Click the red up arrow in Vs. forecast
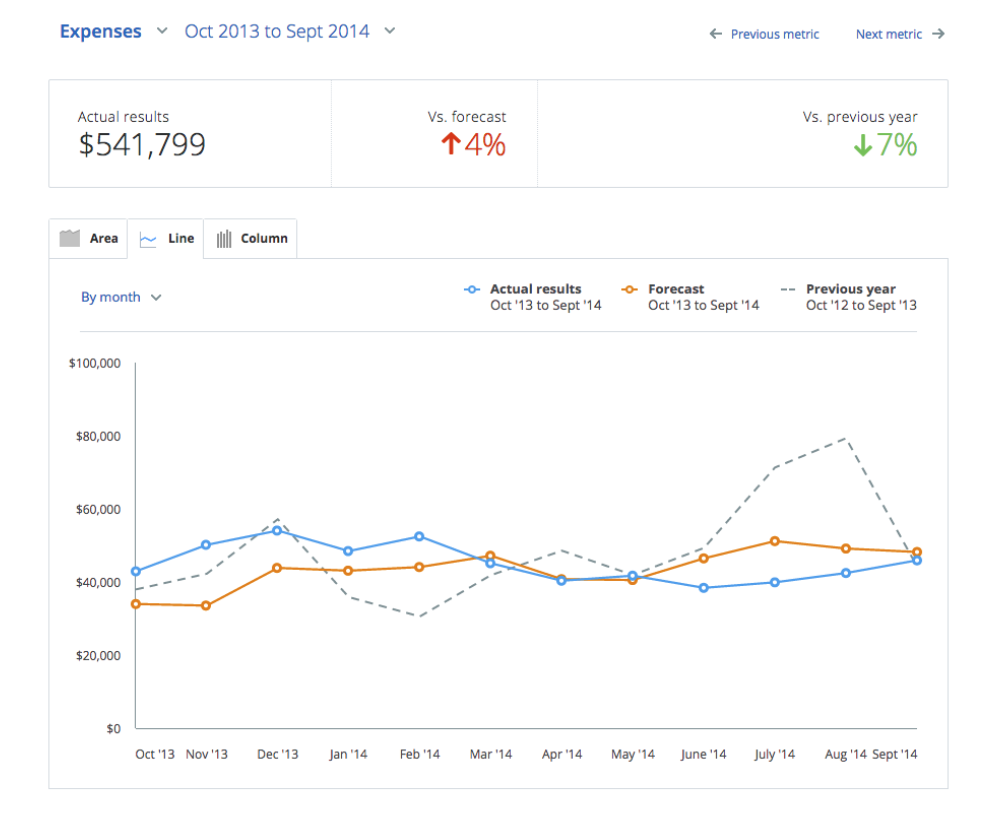 pyautogui.click(x=450, y=145)
